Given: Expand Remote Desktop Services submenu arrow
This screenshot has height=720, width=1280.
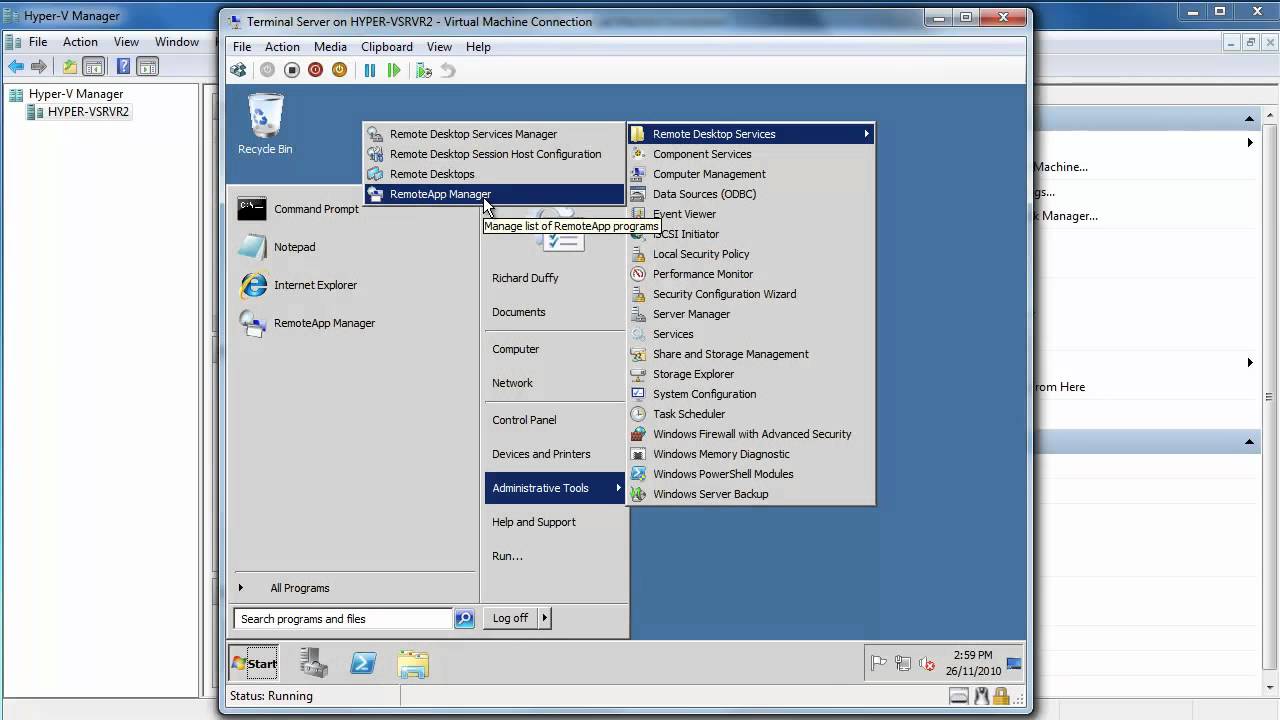Looking at the screenshot, I should (x=866, y=134).
